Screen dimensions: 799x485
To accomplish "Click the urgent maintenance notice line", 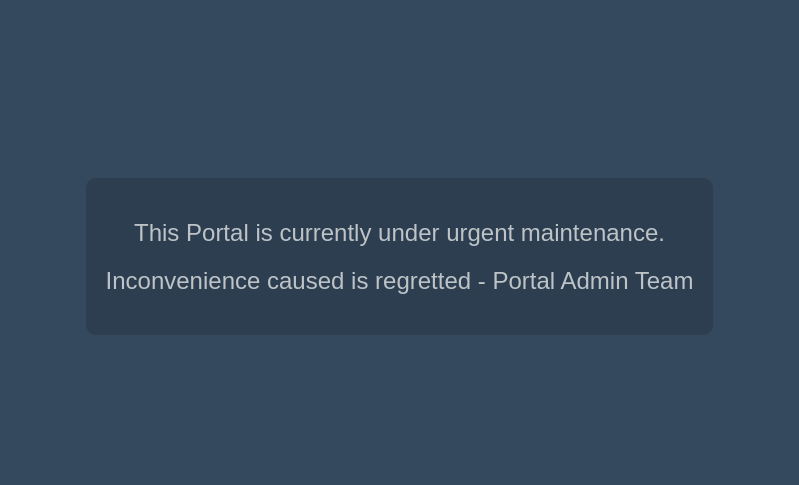I will [399, 233].
